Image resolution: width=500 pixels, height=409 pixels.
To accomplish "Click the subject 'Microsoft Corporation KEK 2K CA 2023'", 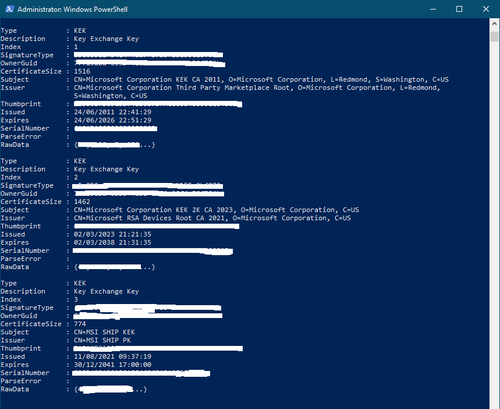I will point(216,210).
